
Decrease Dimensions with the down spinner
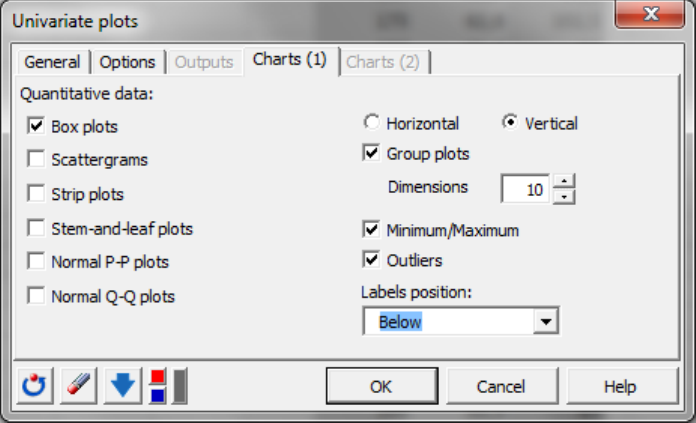(564, 197)
